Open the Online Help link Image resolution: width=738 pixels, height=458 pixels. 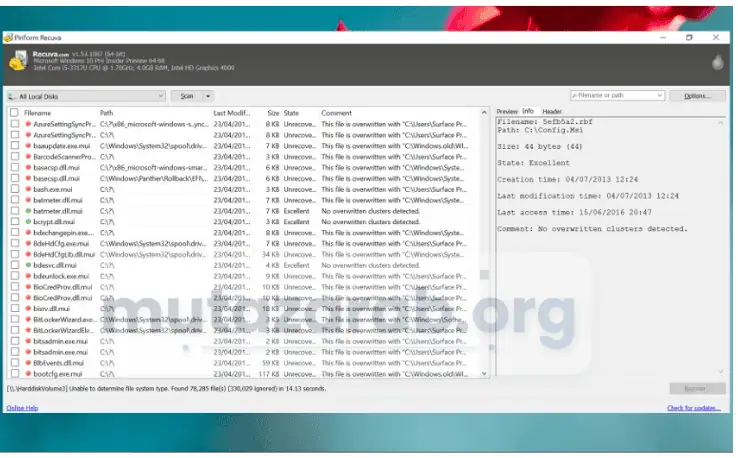point(22,408)
